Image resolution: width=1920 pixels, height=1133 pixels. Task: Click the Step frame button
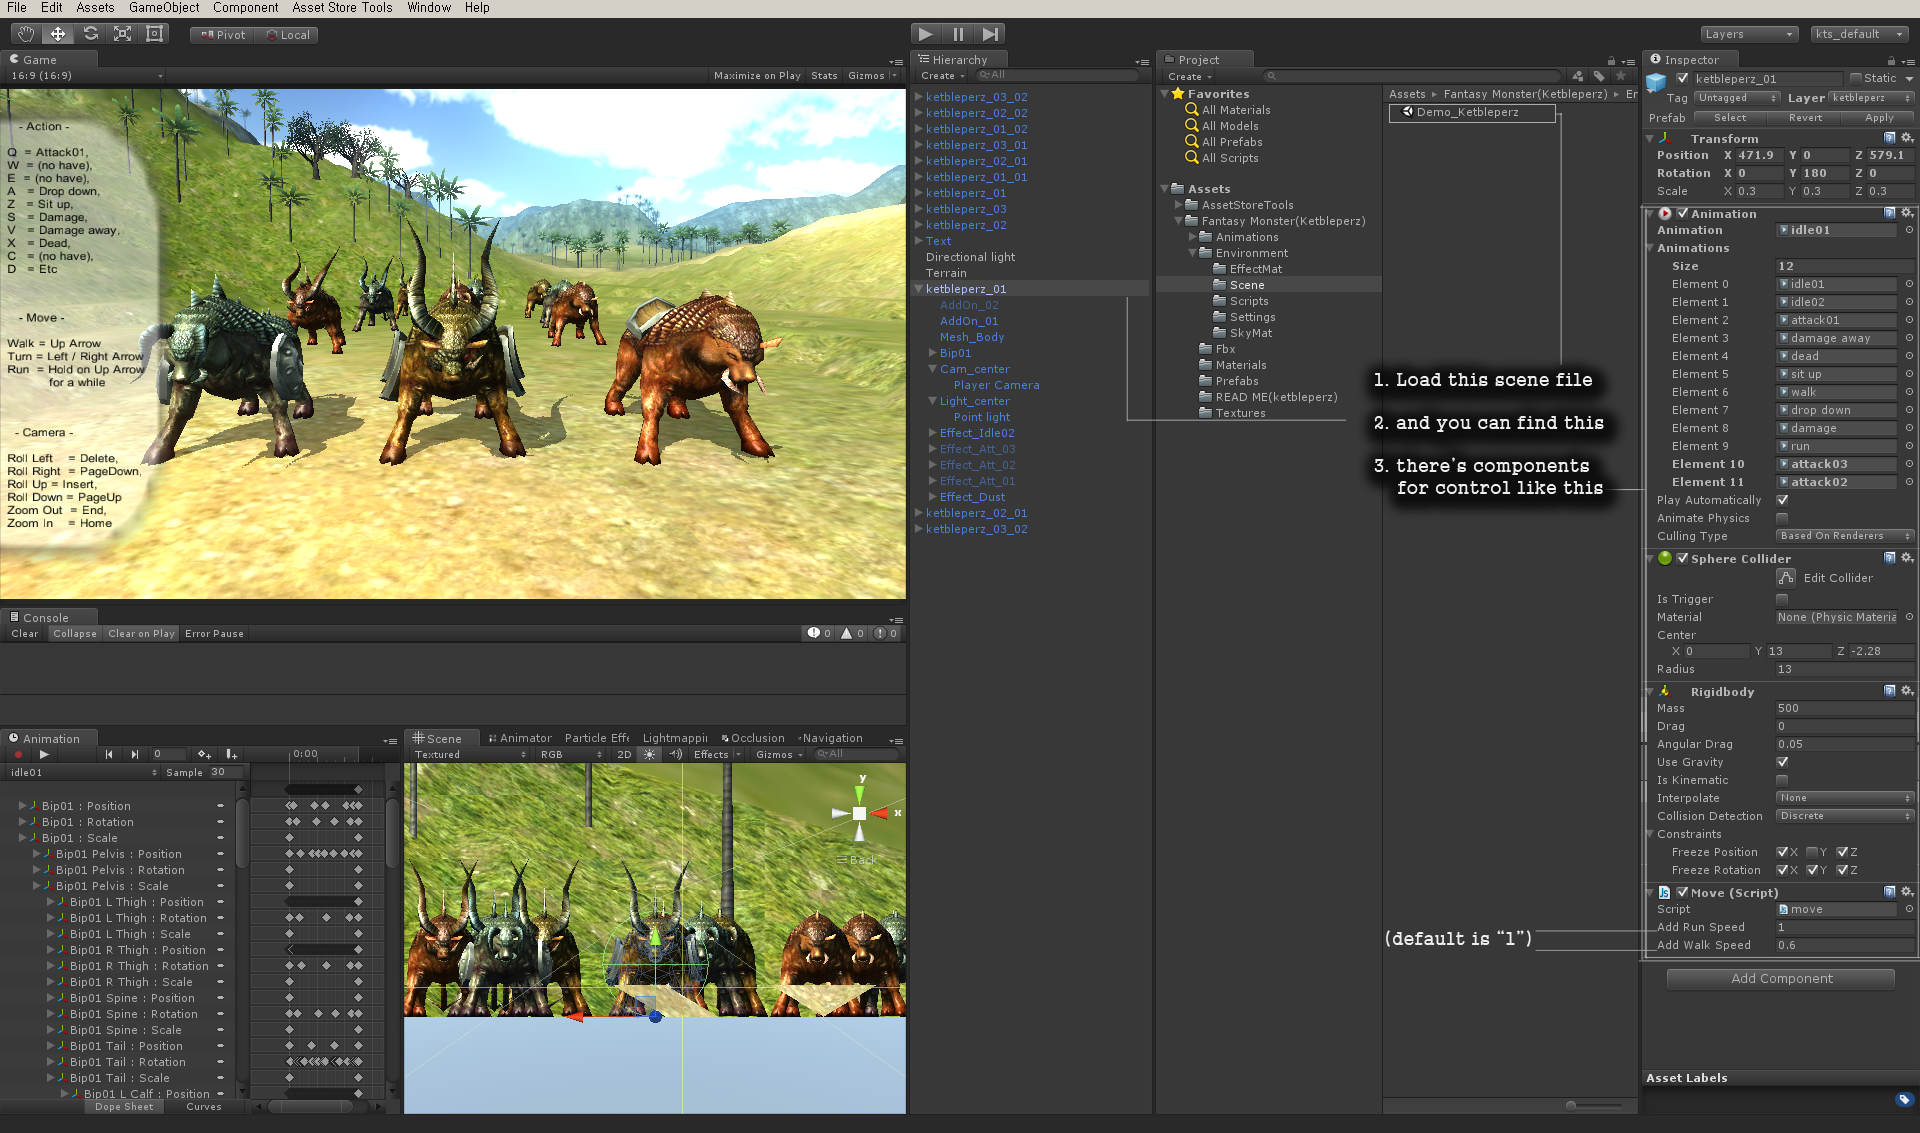(x=990, y=34)
